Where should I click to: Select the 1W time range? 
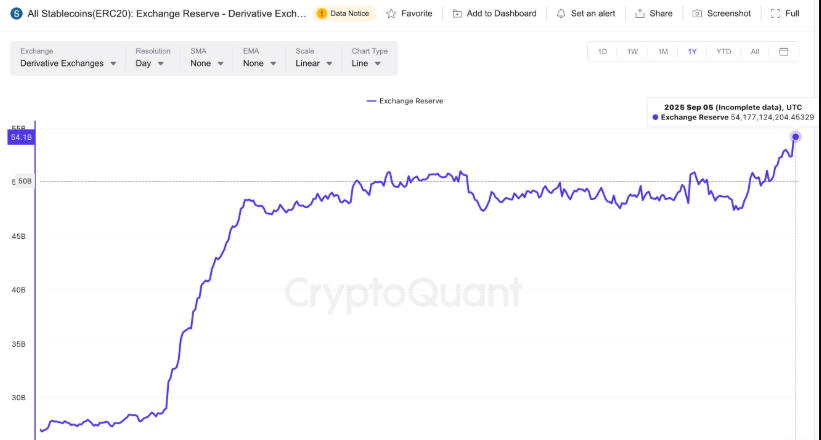click(632, 51)
